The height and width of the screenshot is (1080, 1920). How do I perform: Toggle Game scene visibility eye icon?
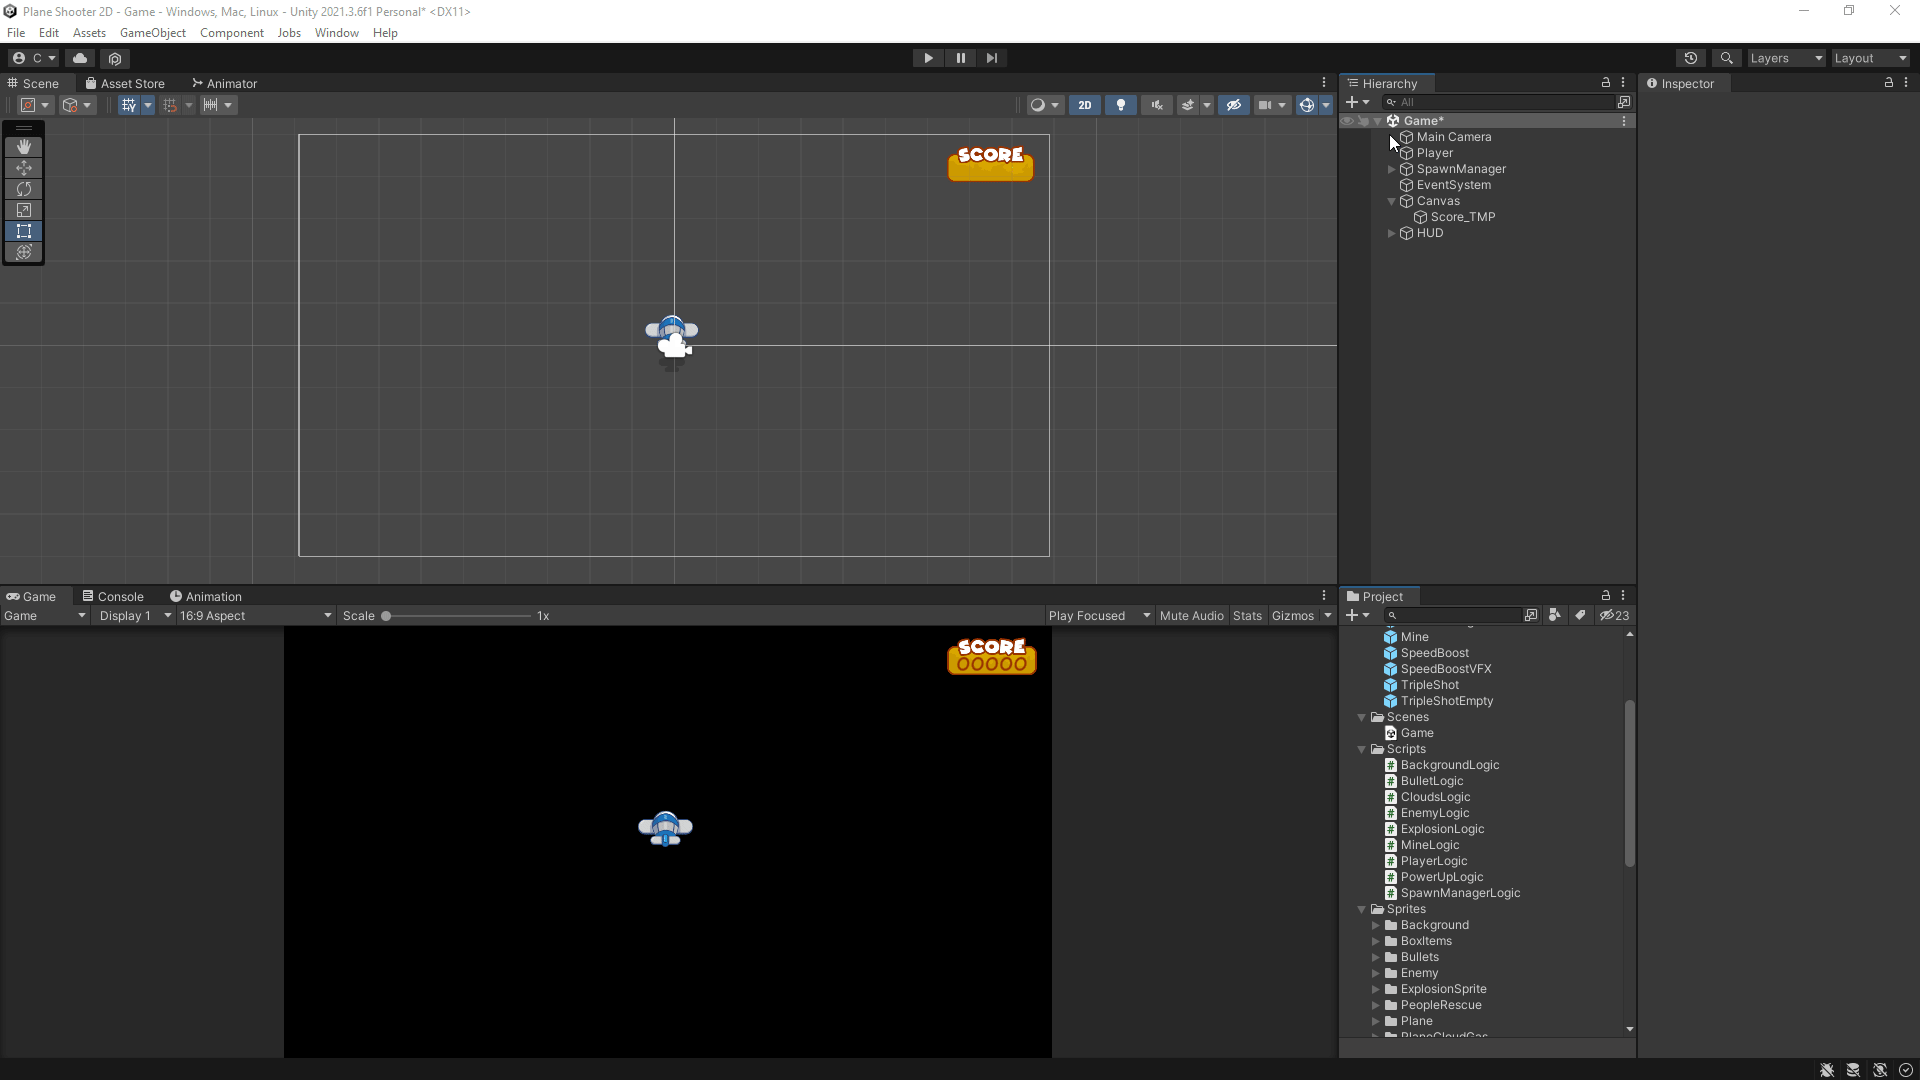pyautogui.click(x=1347, y=121)
